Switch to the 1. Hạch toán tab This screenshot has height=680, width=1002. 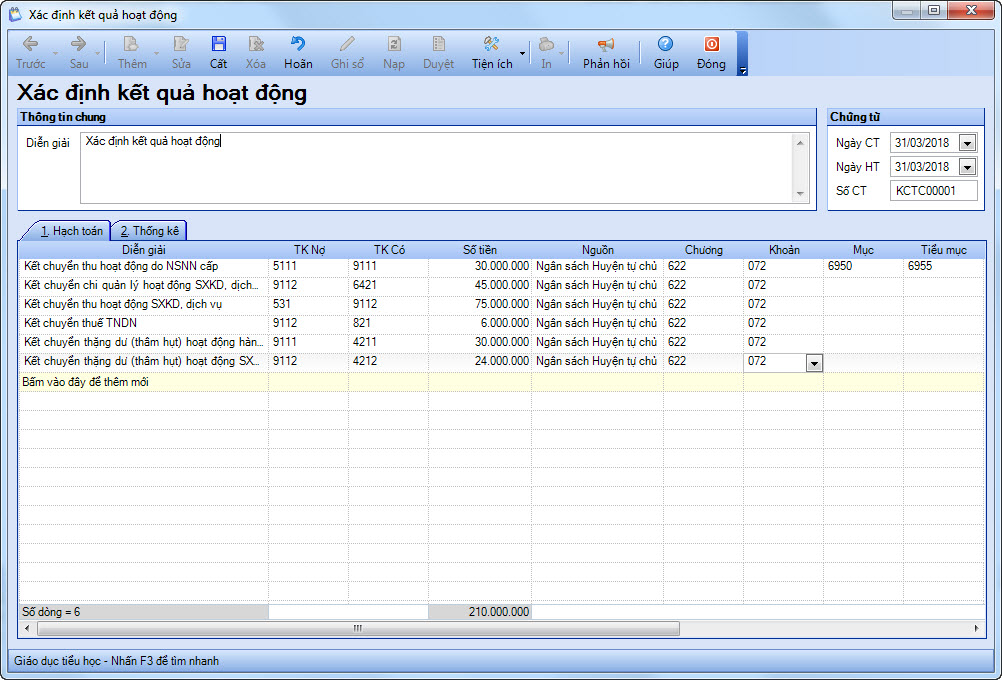(72, 231)
